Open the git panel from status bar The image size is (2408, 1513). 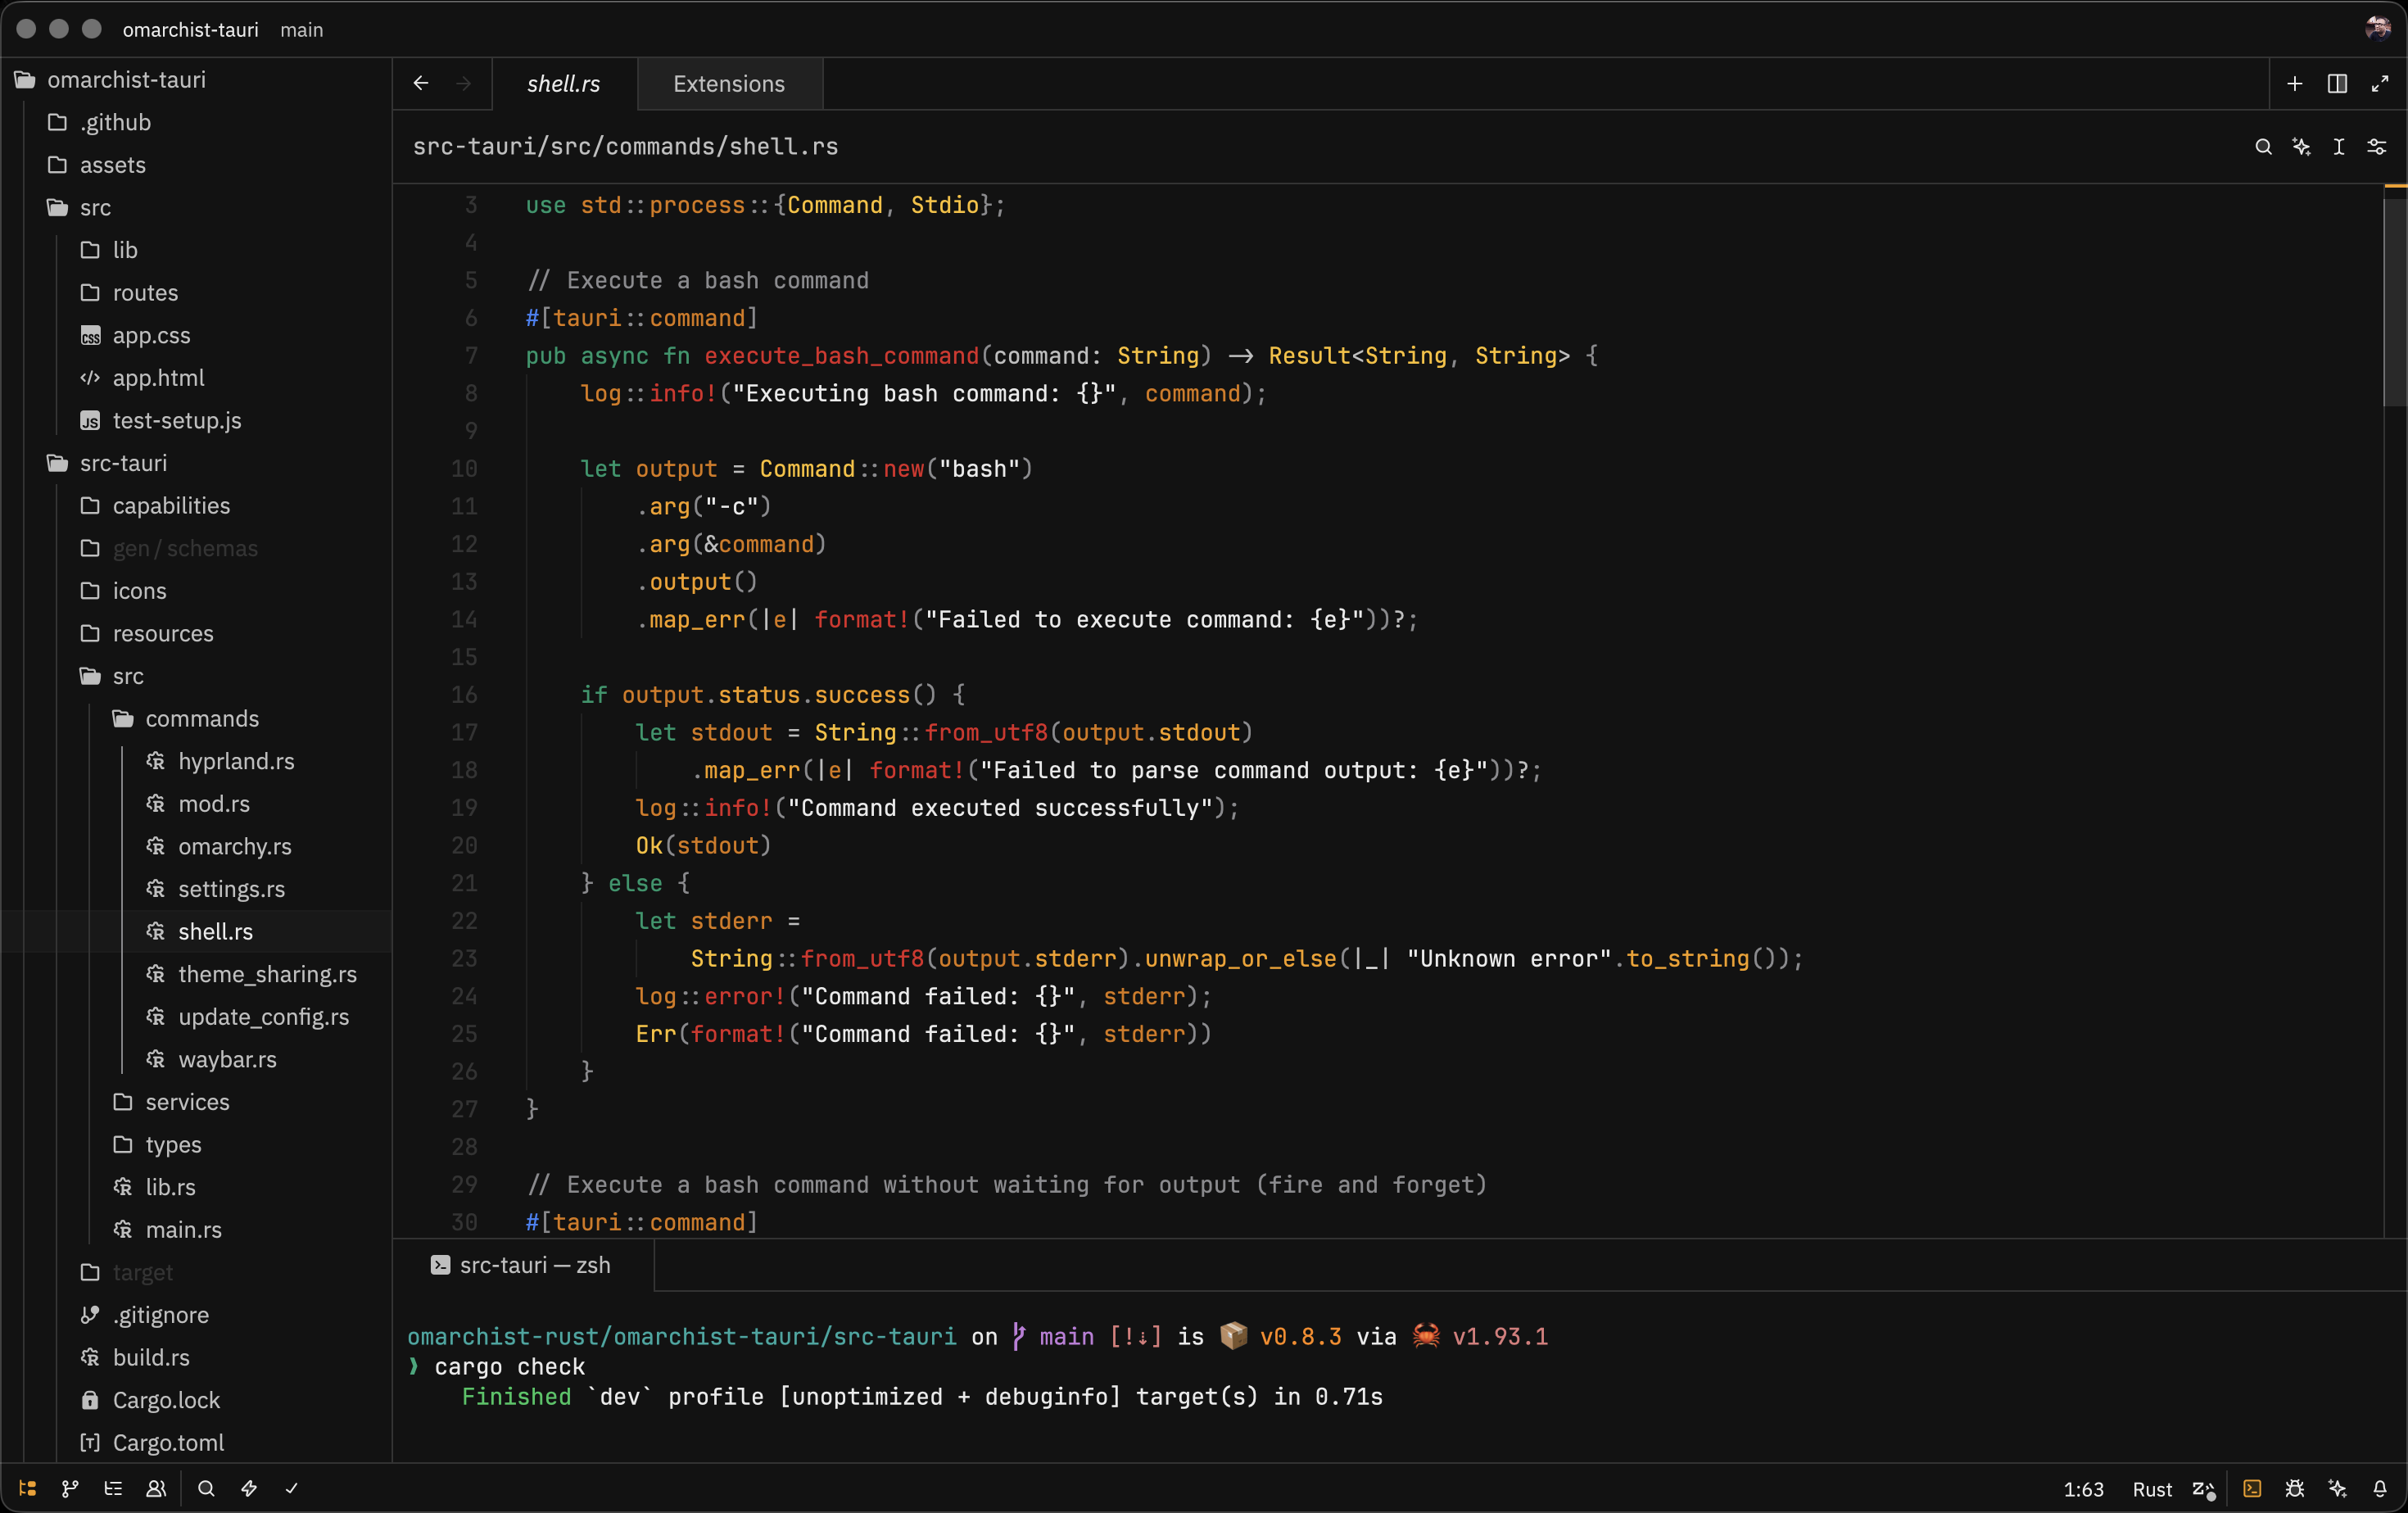pyautogui.click(x=70, y=1488)
